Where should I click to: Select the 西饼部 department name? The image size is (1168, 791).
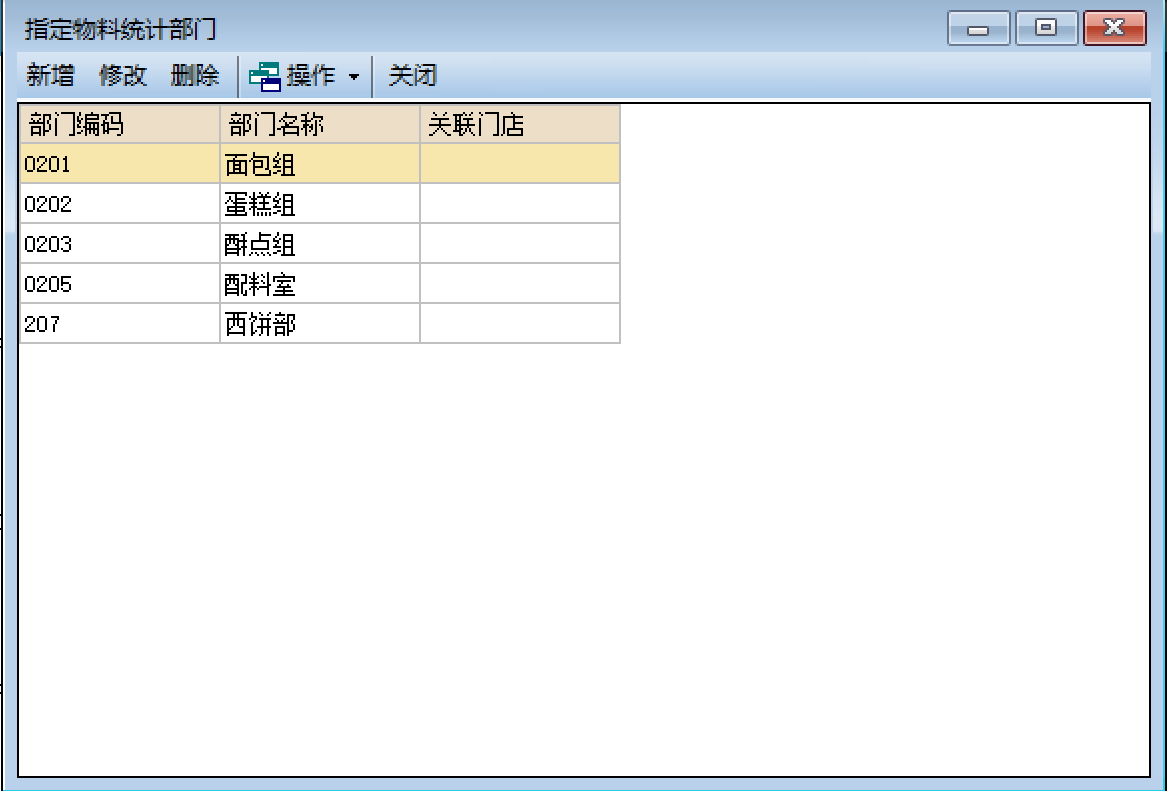[x=320, y=324]
